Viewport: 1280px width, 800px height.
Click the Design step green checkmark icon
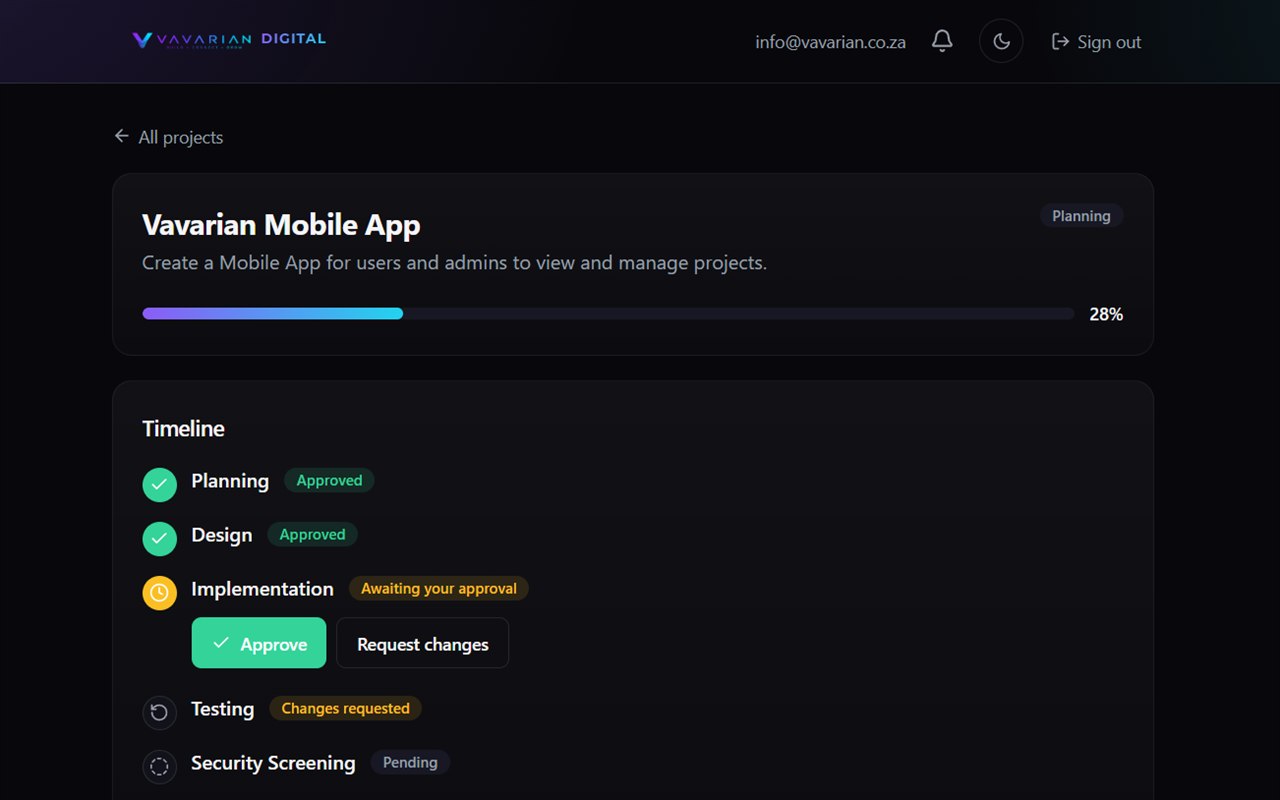(x=159, y=539)
